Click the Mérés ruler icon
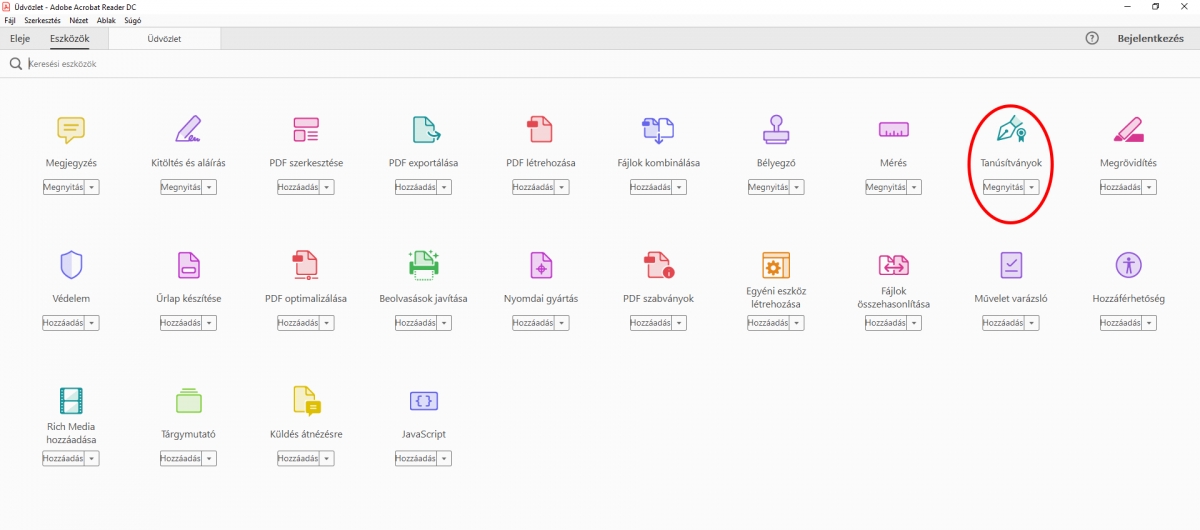 pos(893,129)
